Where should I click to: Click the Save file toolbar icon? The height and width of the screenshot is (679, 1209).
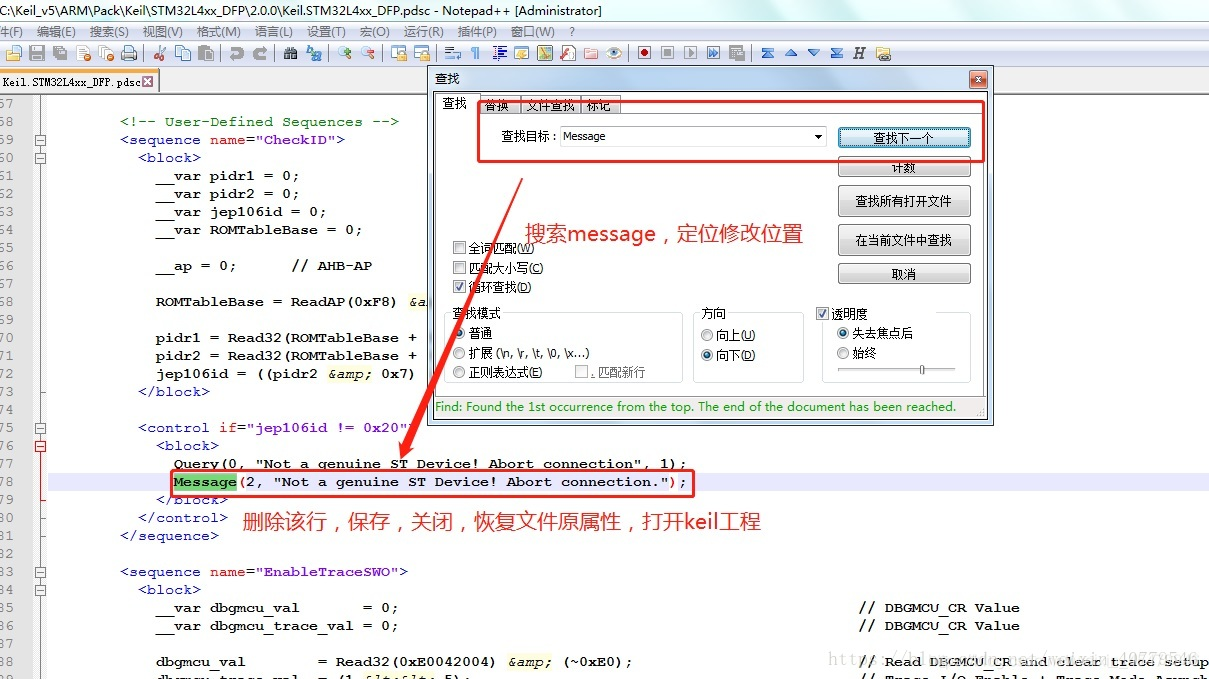(37, 52)
